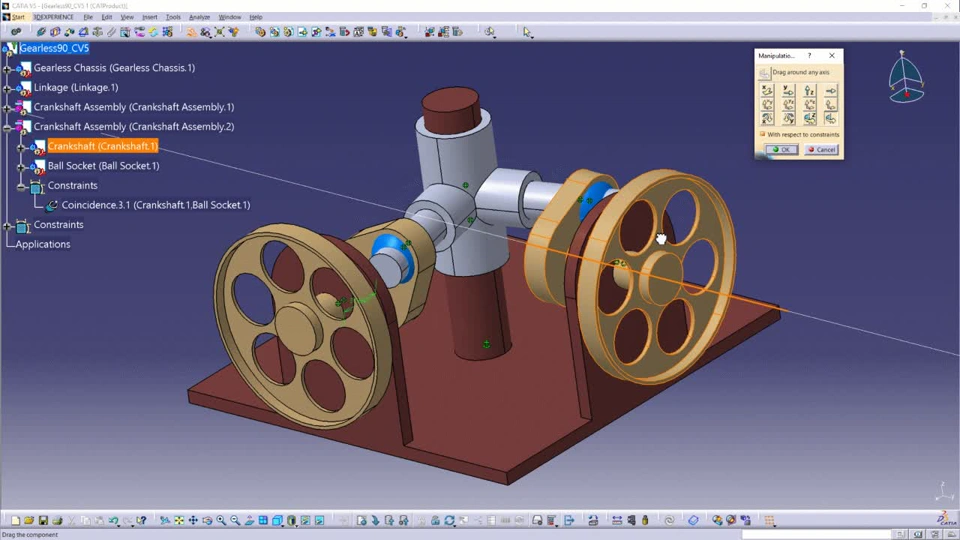Expand the root-level Constraints node
Image resolution: width=960 pixels, height=540 pixels.
[x=7, y=226]
